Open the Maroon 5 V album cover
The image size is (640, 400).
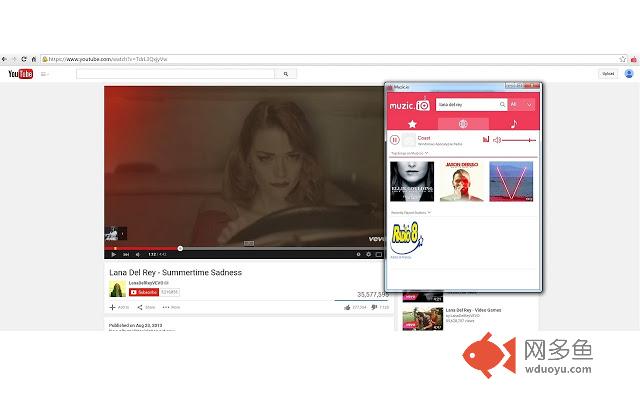pyautogui.click(x=511, y=181)
